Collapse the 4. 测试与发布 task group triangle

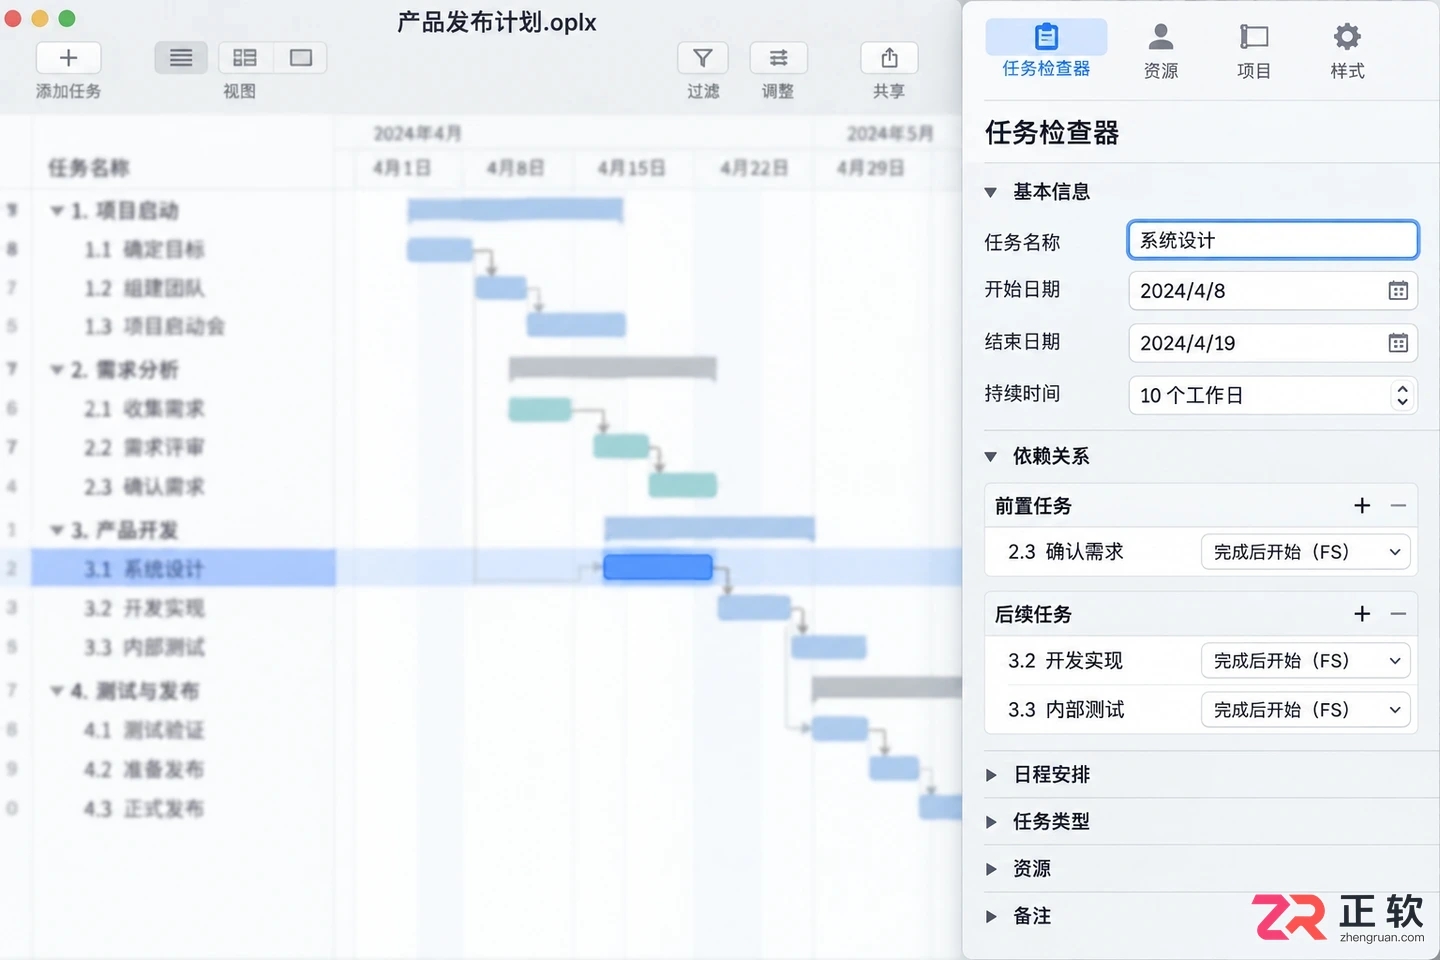[57, 691]
